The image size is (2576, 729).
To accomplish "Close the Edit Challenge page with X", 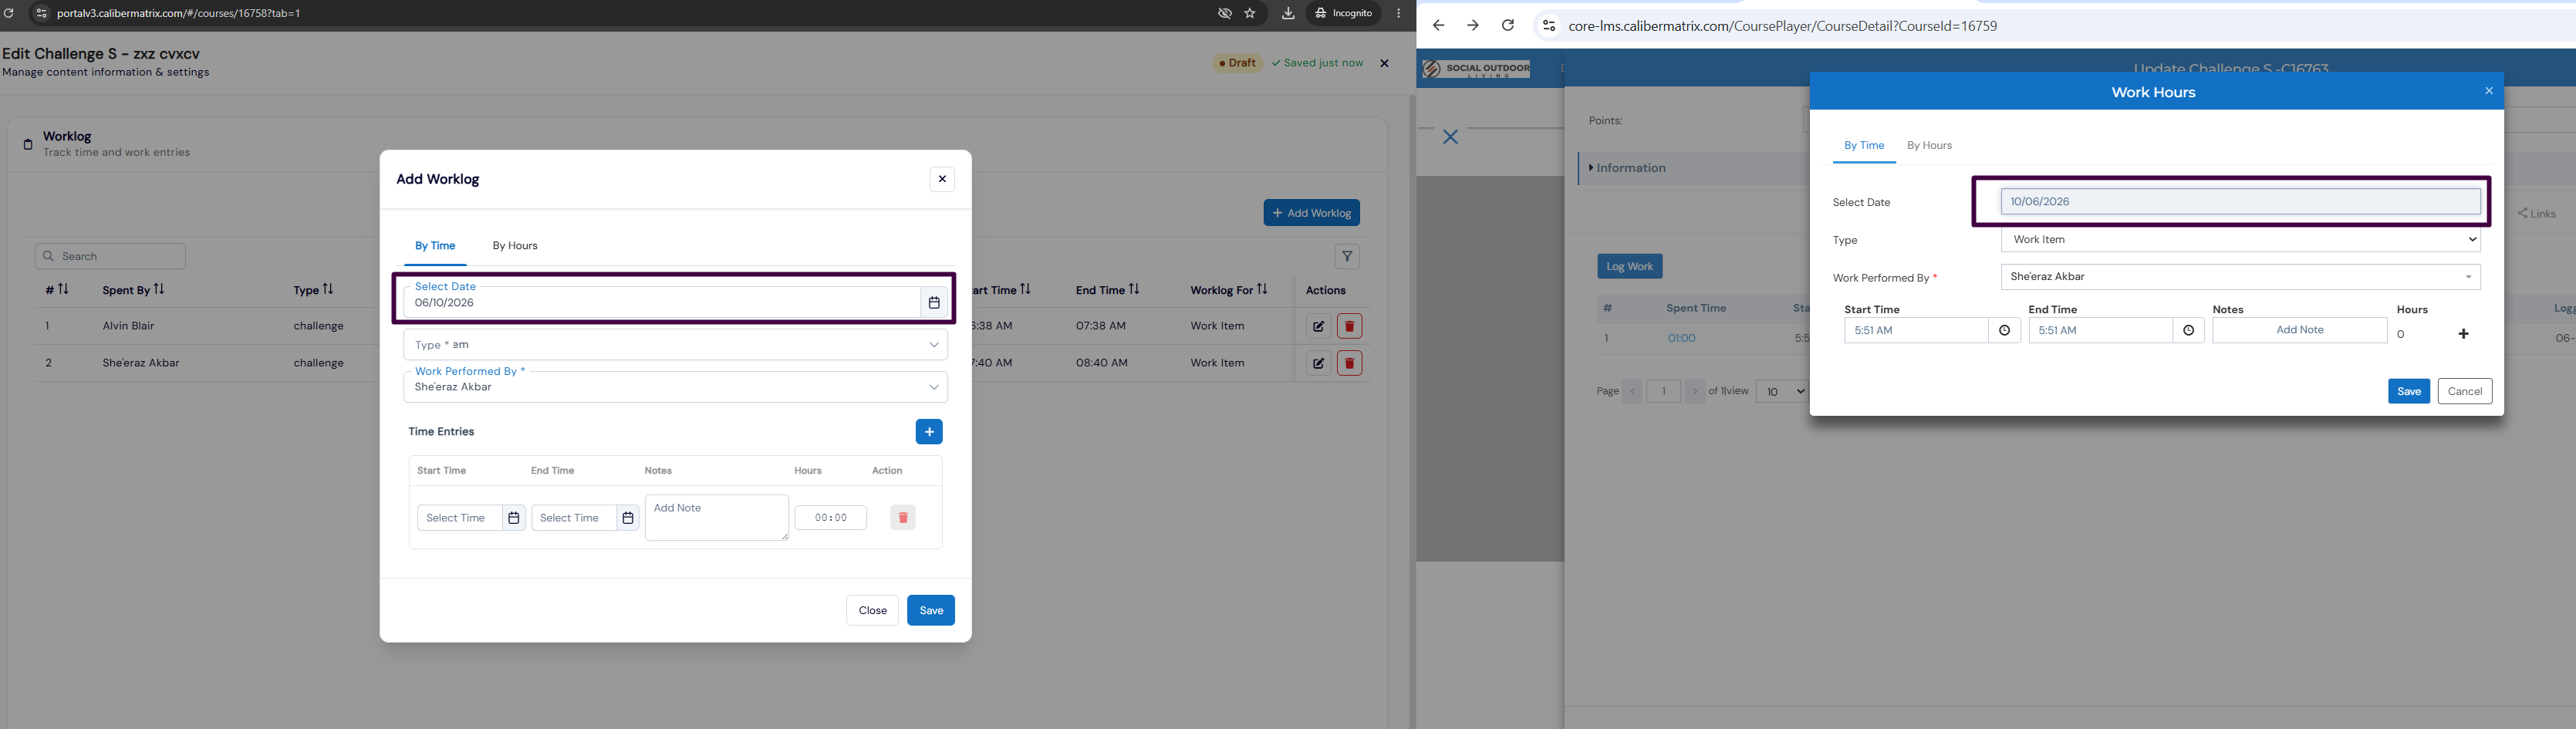I will 1384,63.
